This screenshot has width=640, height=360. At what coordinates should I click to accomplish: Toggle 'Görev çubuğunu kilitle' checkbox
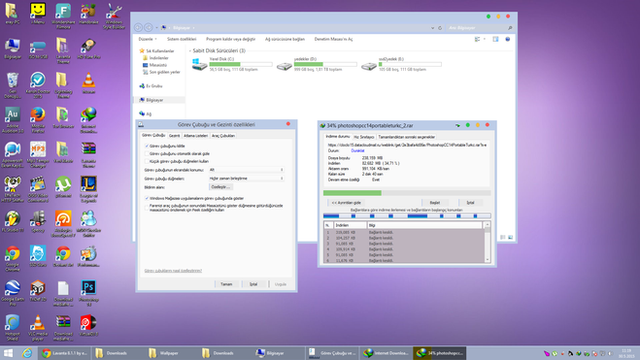coord(147,146)
